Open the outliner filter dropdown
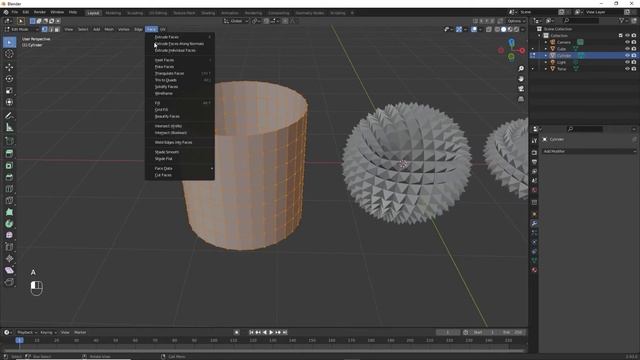 [623, 20]
